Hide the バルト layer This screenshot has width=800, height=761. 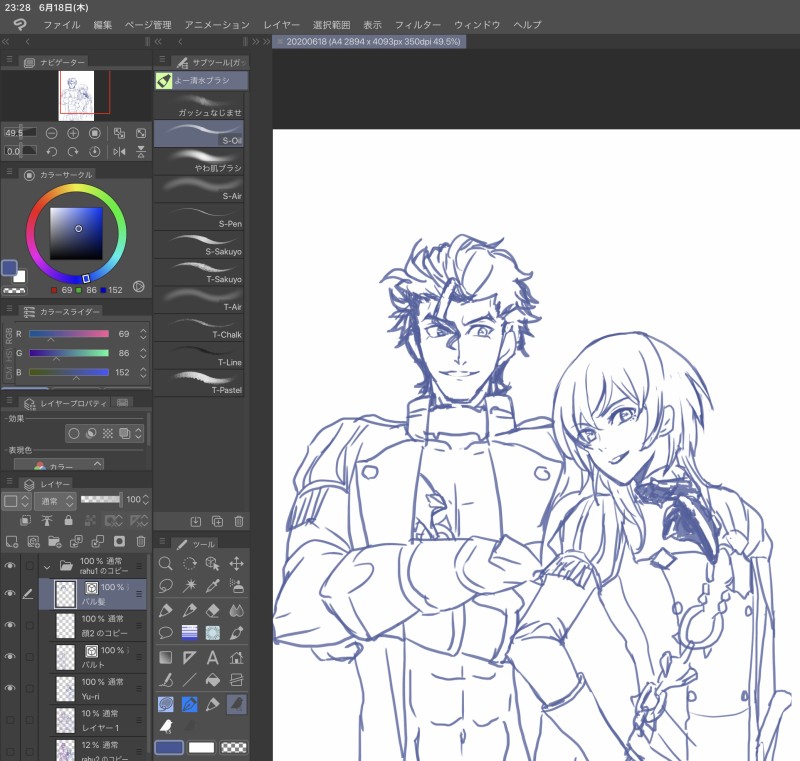coord(10,657)
